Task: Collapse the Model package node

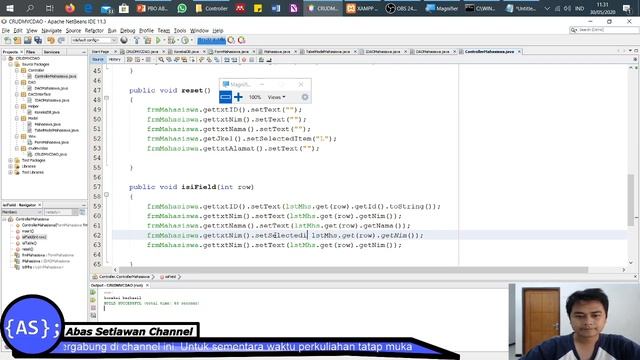Action: (x=17, y=118)
